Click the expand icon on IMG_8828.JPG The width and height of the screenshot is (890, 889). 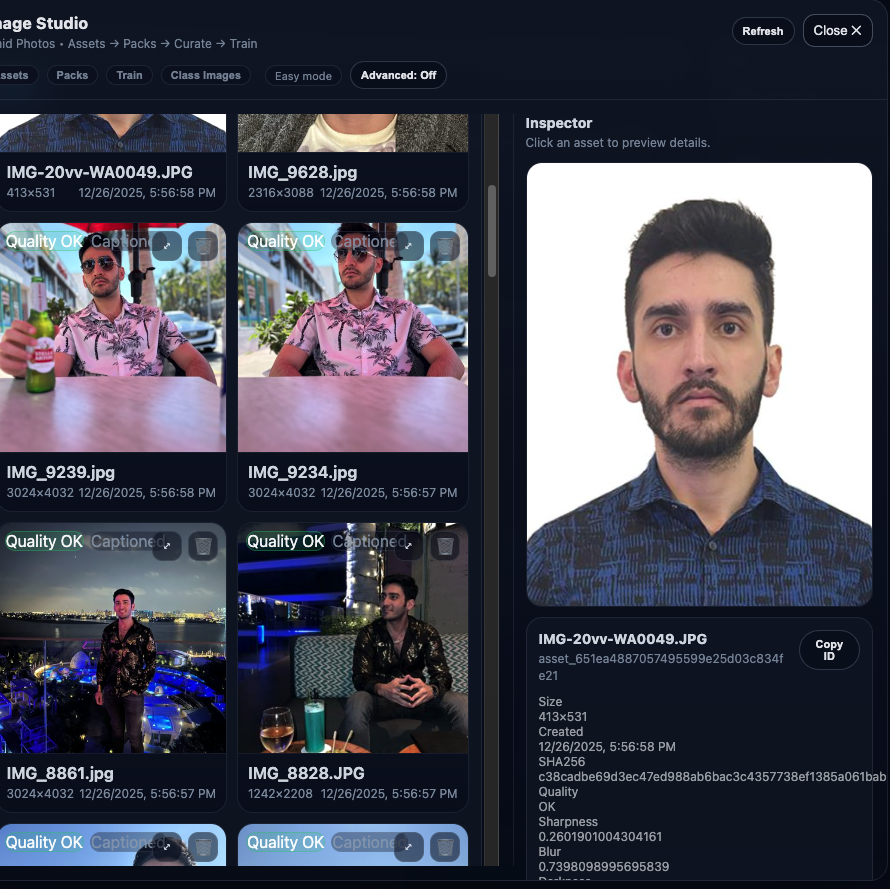(408, 545)
